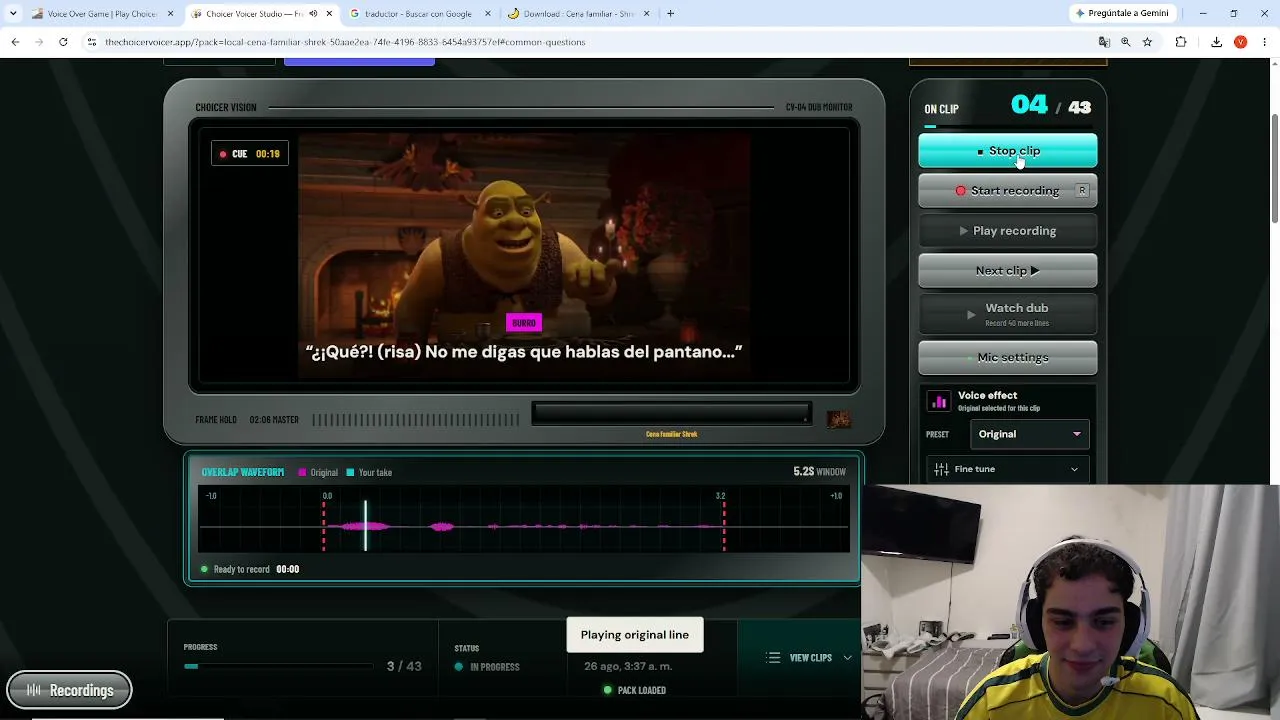Viewport: 1280px width, 720px height.
Task: Click the overlap waveform playhead position
Action: click(365, 525)
